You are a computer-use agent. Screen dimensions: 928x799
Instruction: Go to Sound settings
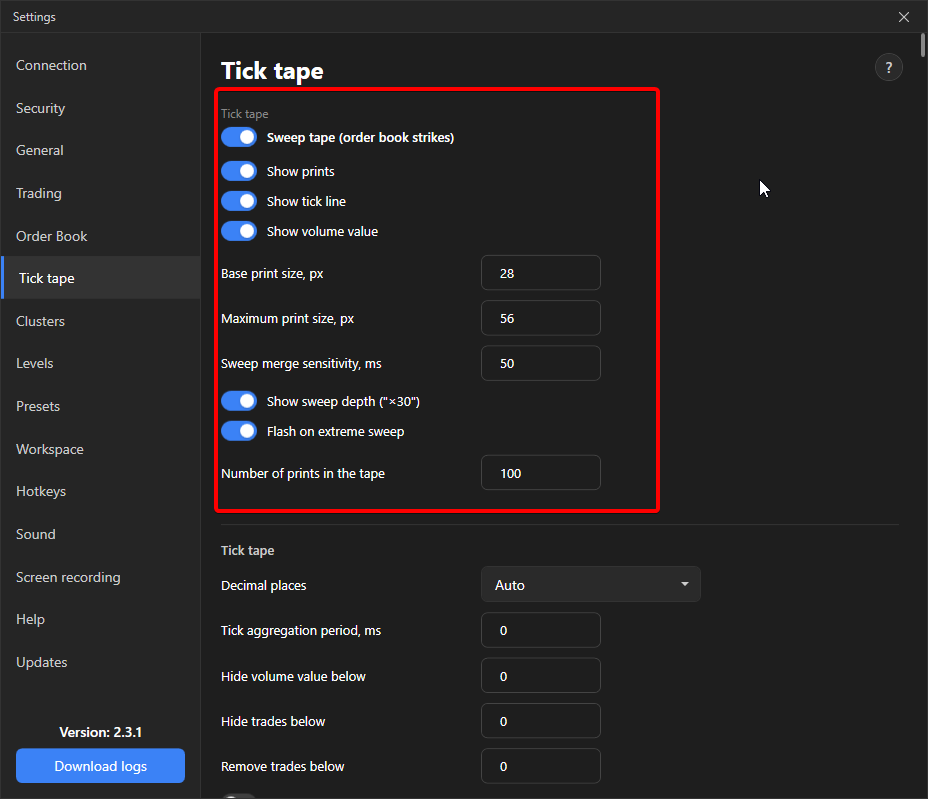pos(101,534)
